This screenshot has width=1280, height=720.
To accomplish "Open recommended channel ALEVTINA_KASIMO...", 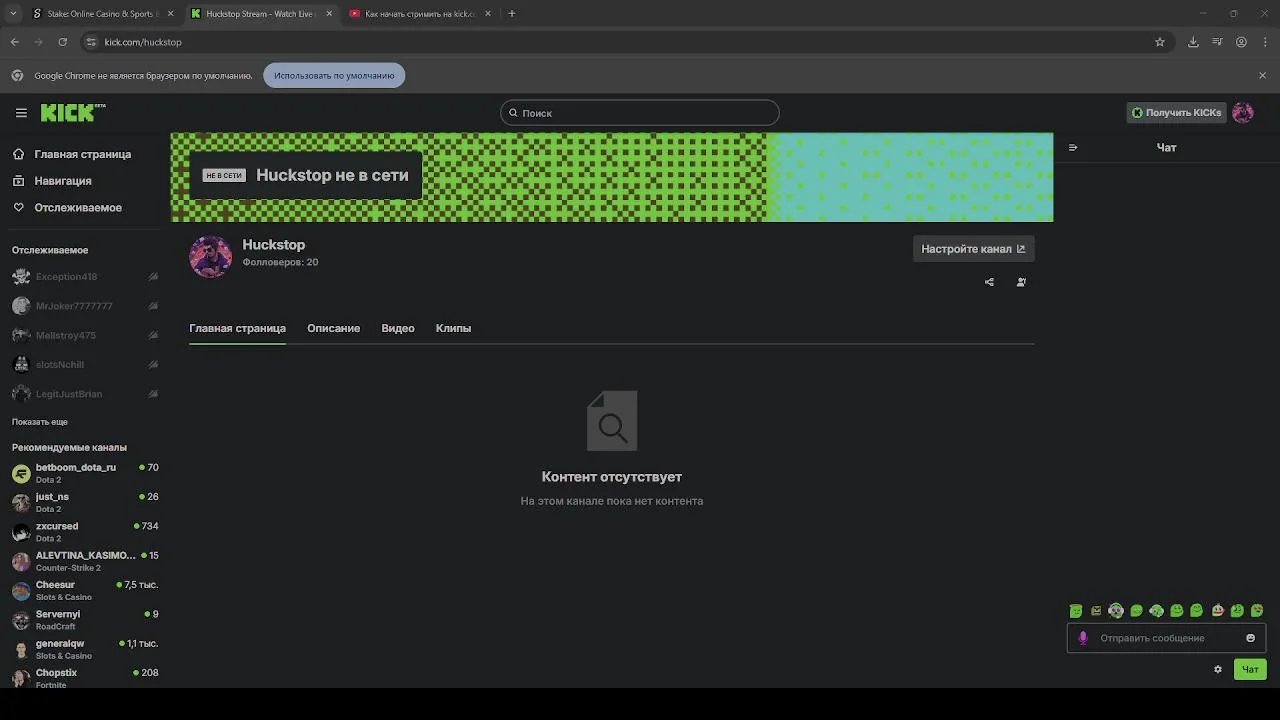I will pos(85,561).
